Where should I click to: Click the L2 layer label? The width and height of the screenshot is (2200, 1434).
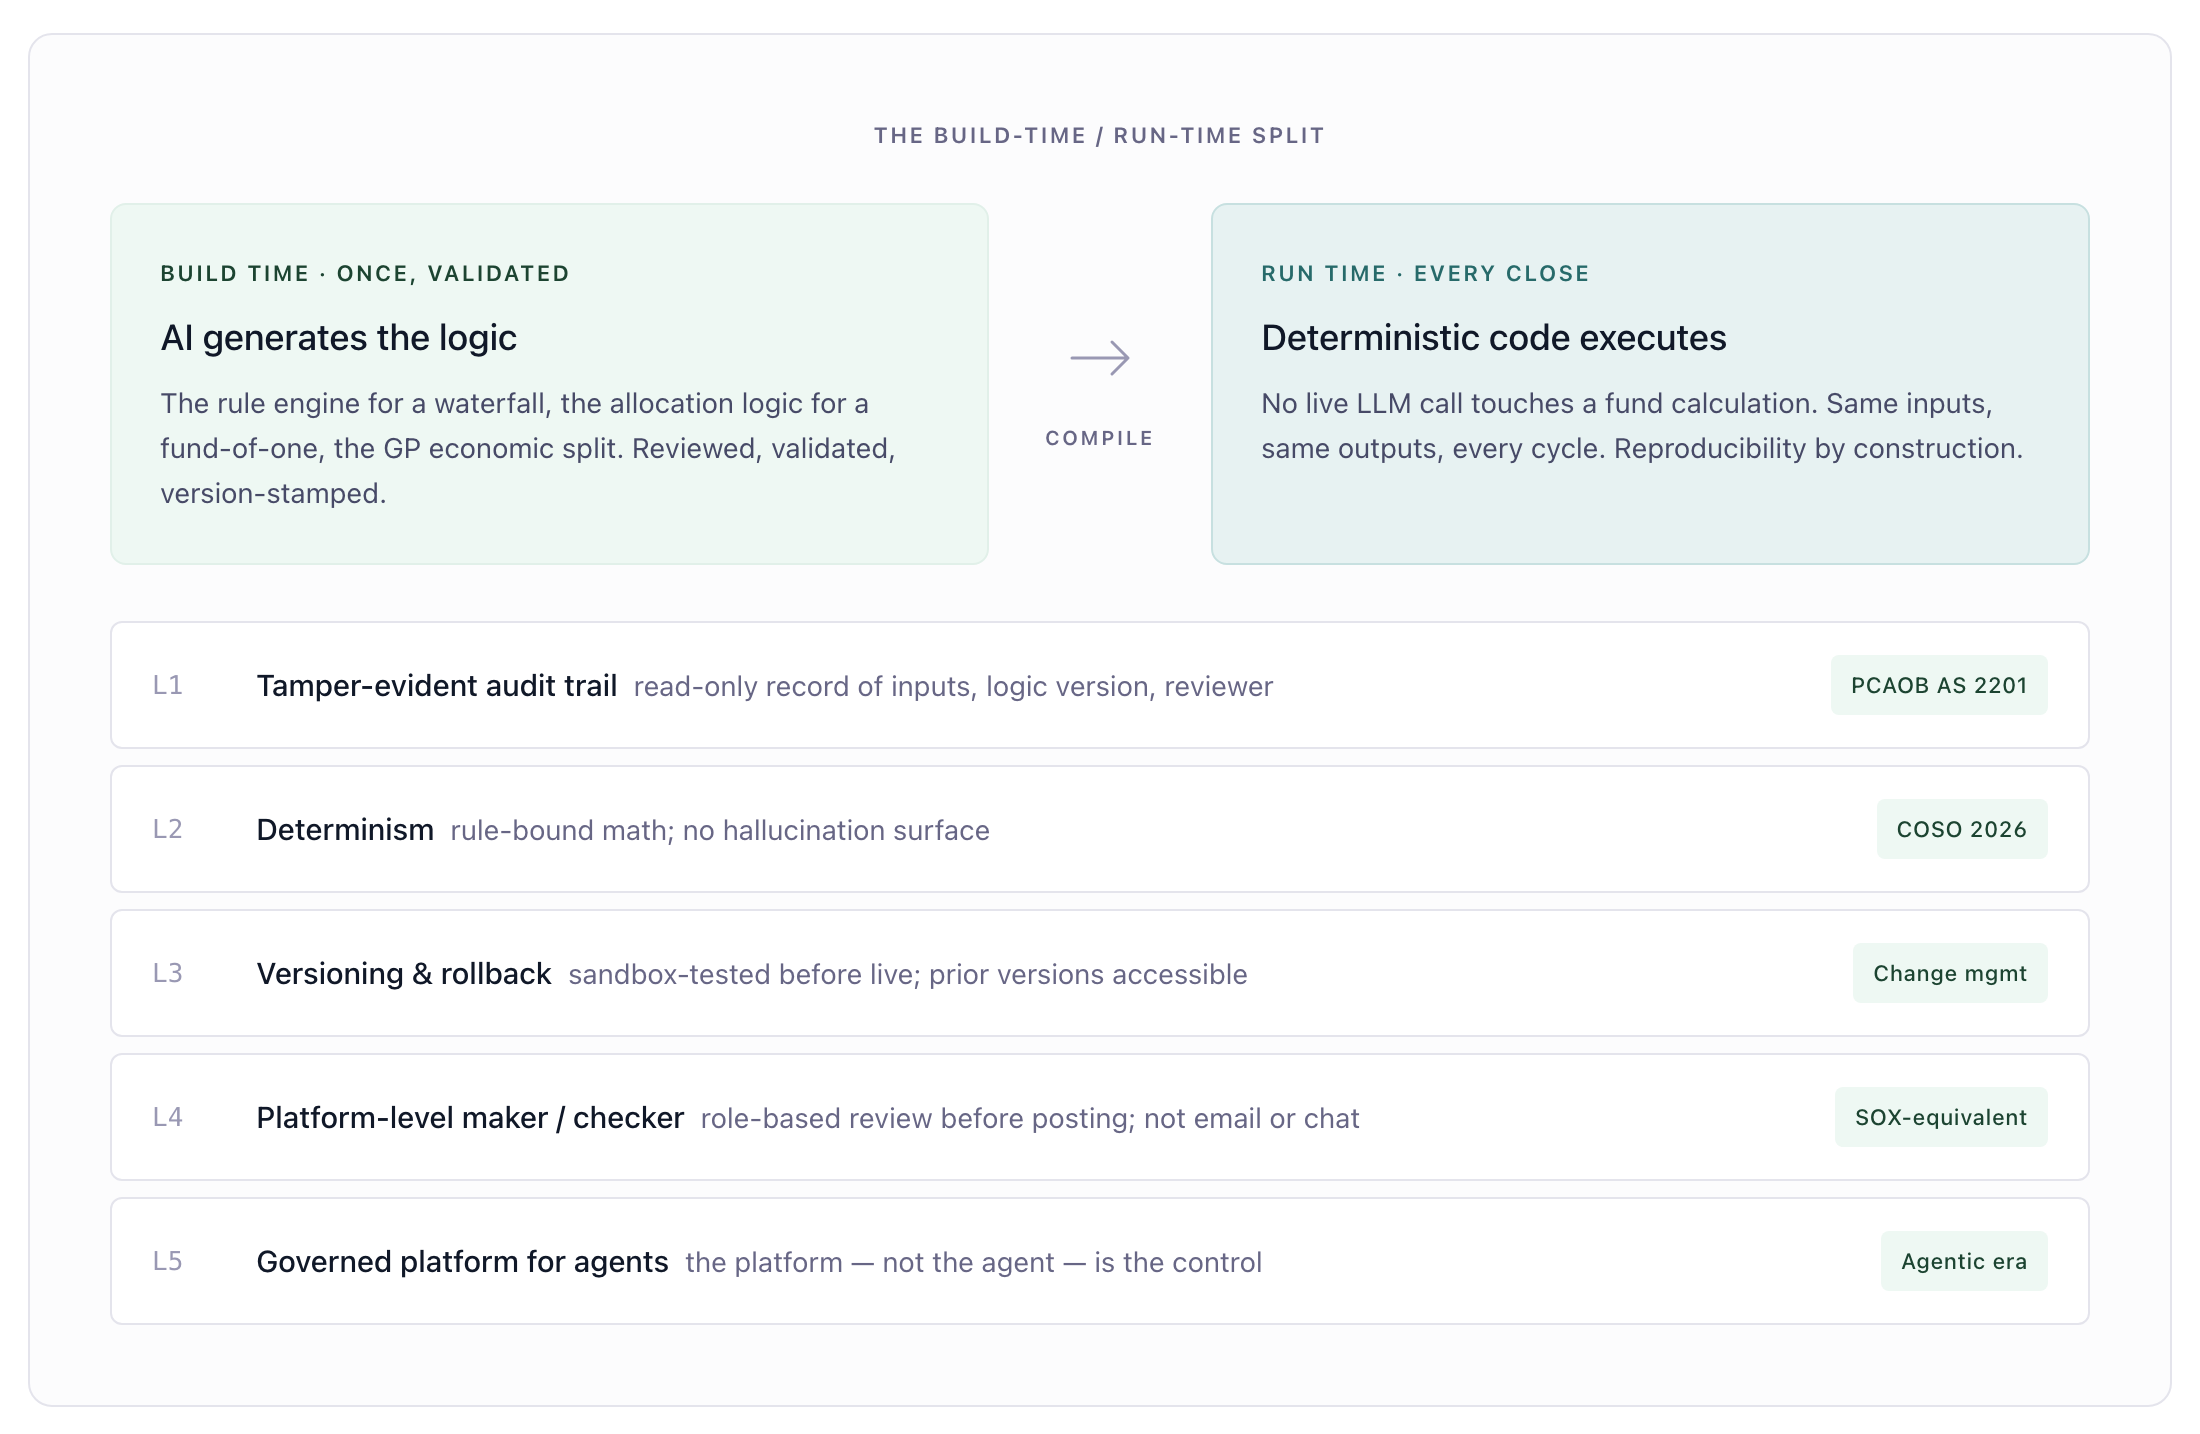168,829
